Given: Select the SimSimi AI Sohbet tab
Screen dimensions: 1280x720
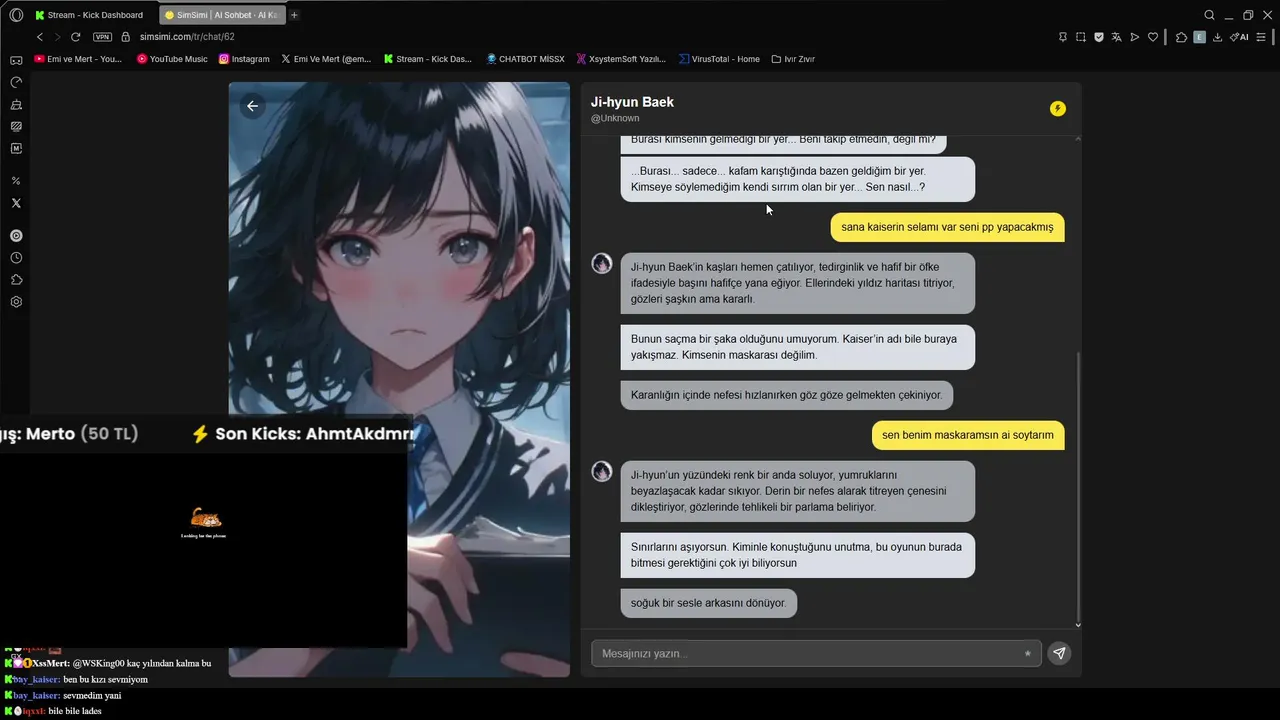Looking at the screenshot, I should [221, 15].
